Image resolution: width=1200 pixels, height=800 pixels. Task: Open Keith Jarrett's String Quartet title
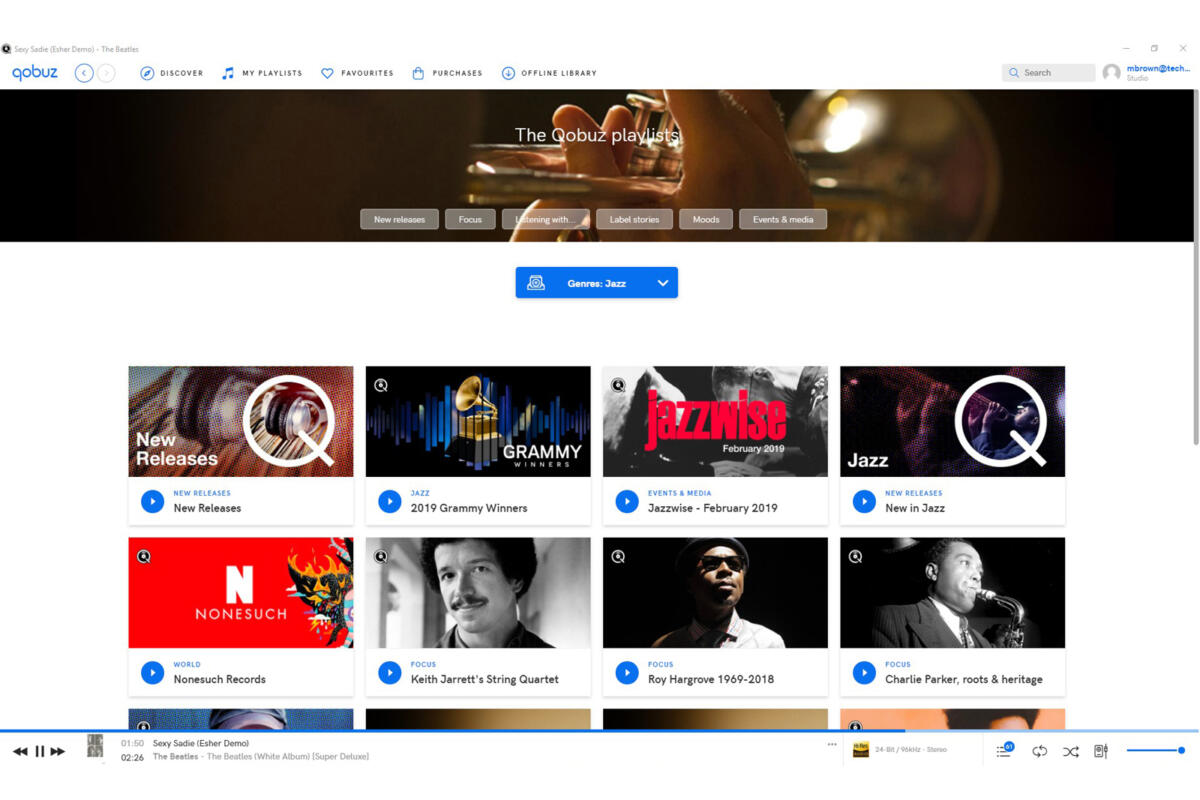coord(485,679)
